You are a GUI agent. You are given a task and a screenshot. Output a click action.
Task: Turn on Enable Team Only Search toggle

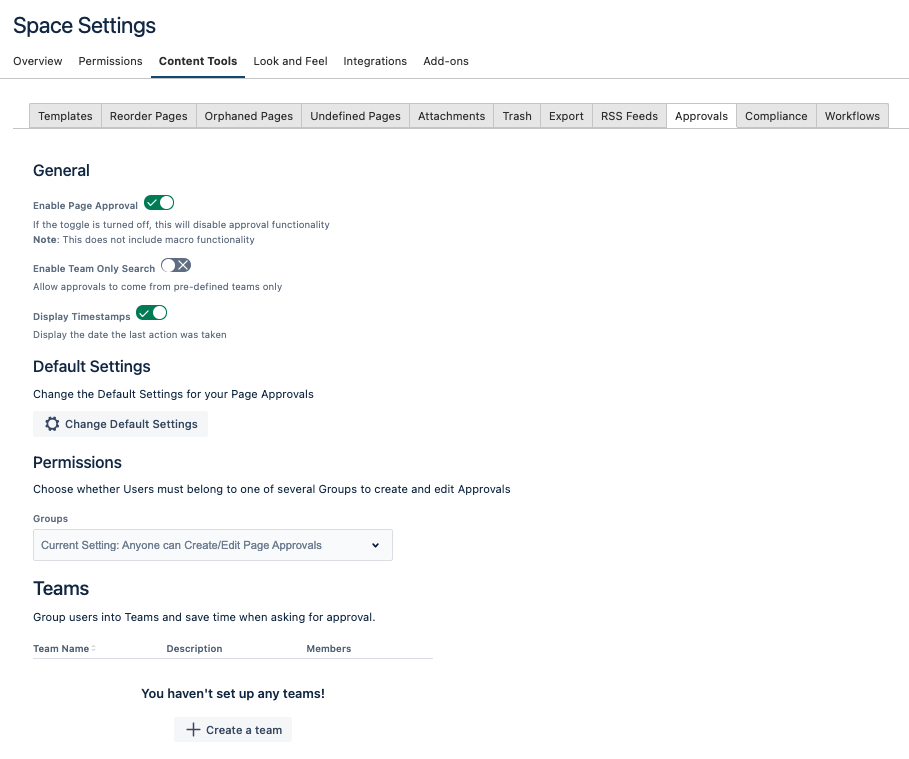176,266
